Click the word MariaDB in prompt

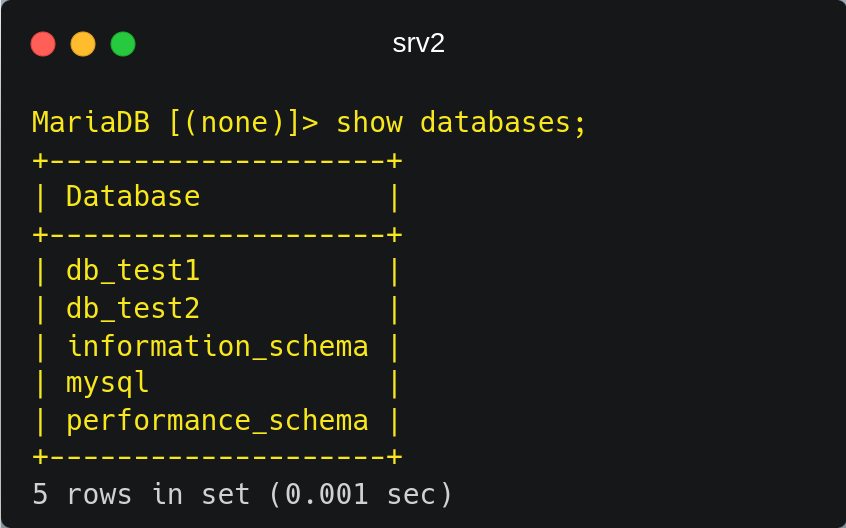click(x=91, y=123)
